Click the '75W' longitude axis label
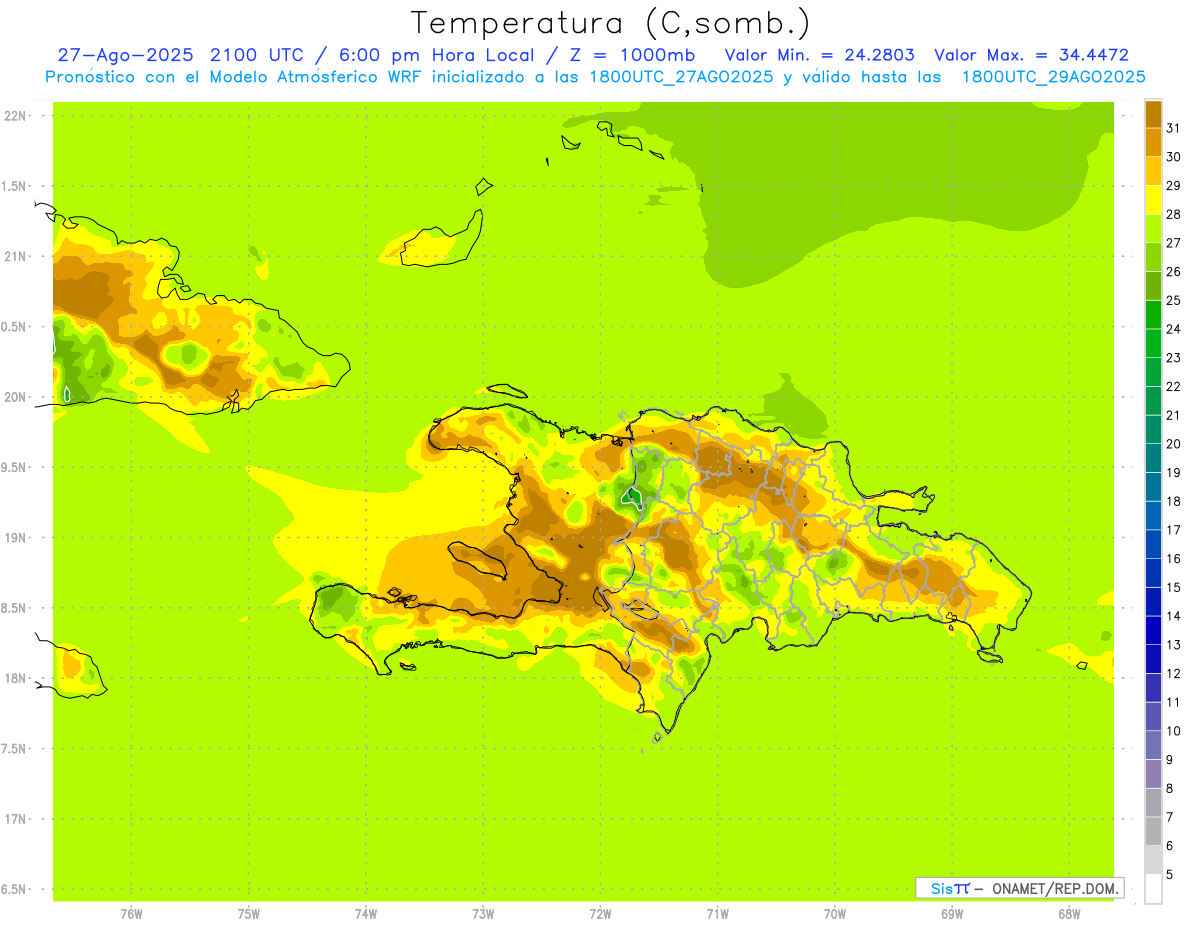Viewport: 1200px width, 927px height. tap(249, 913)
